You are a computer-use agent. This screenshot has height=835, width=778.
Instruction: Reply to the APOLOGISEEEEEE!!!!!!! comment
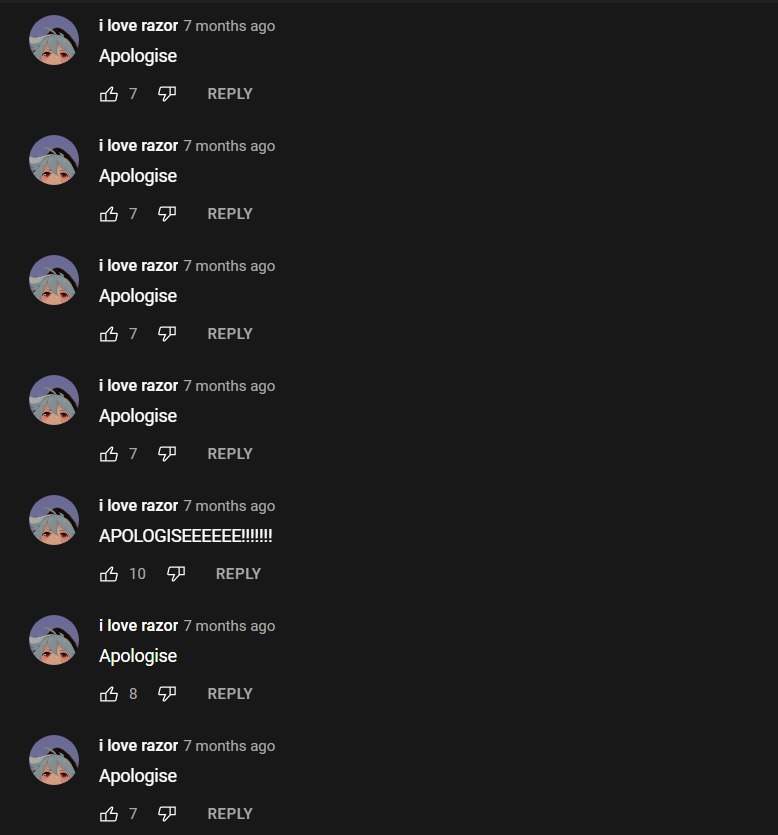[239, 574]
